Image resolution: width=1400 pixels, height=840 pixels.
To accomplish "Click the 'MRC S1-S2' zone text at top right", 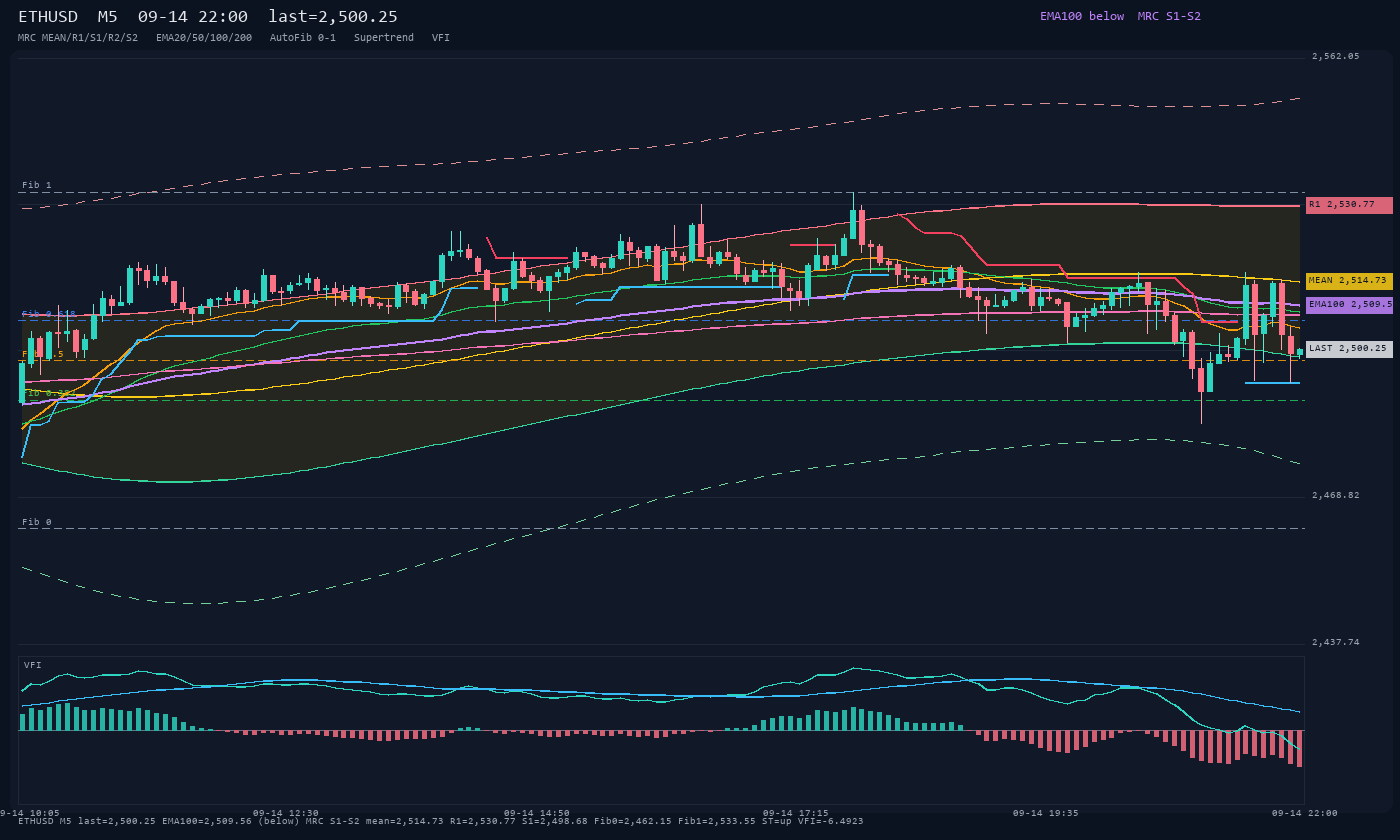I will coord(1169,16).
